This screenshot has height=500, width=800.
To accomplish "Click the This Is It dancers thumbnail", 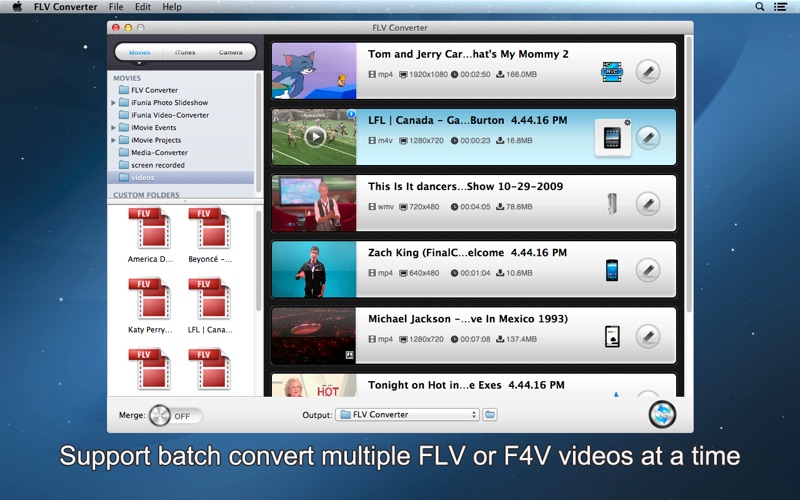I will 314,203.
